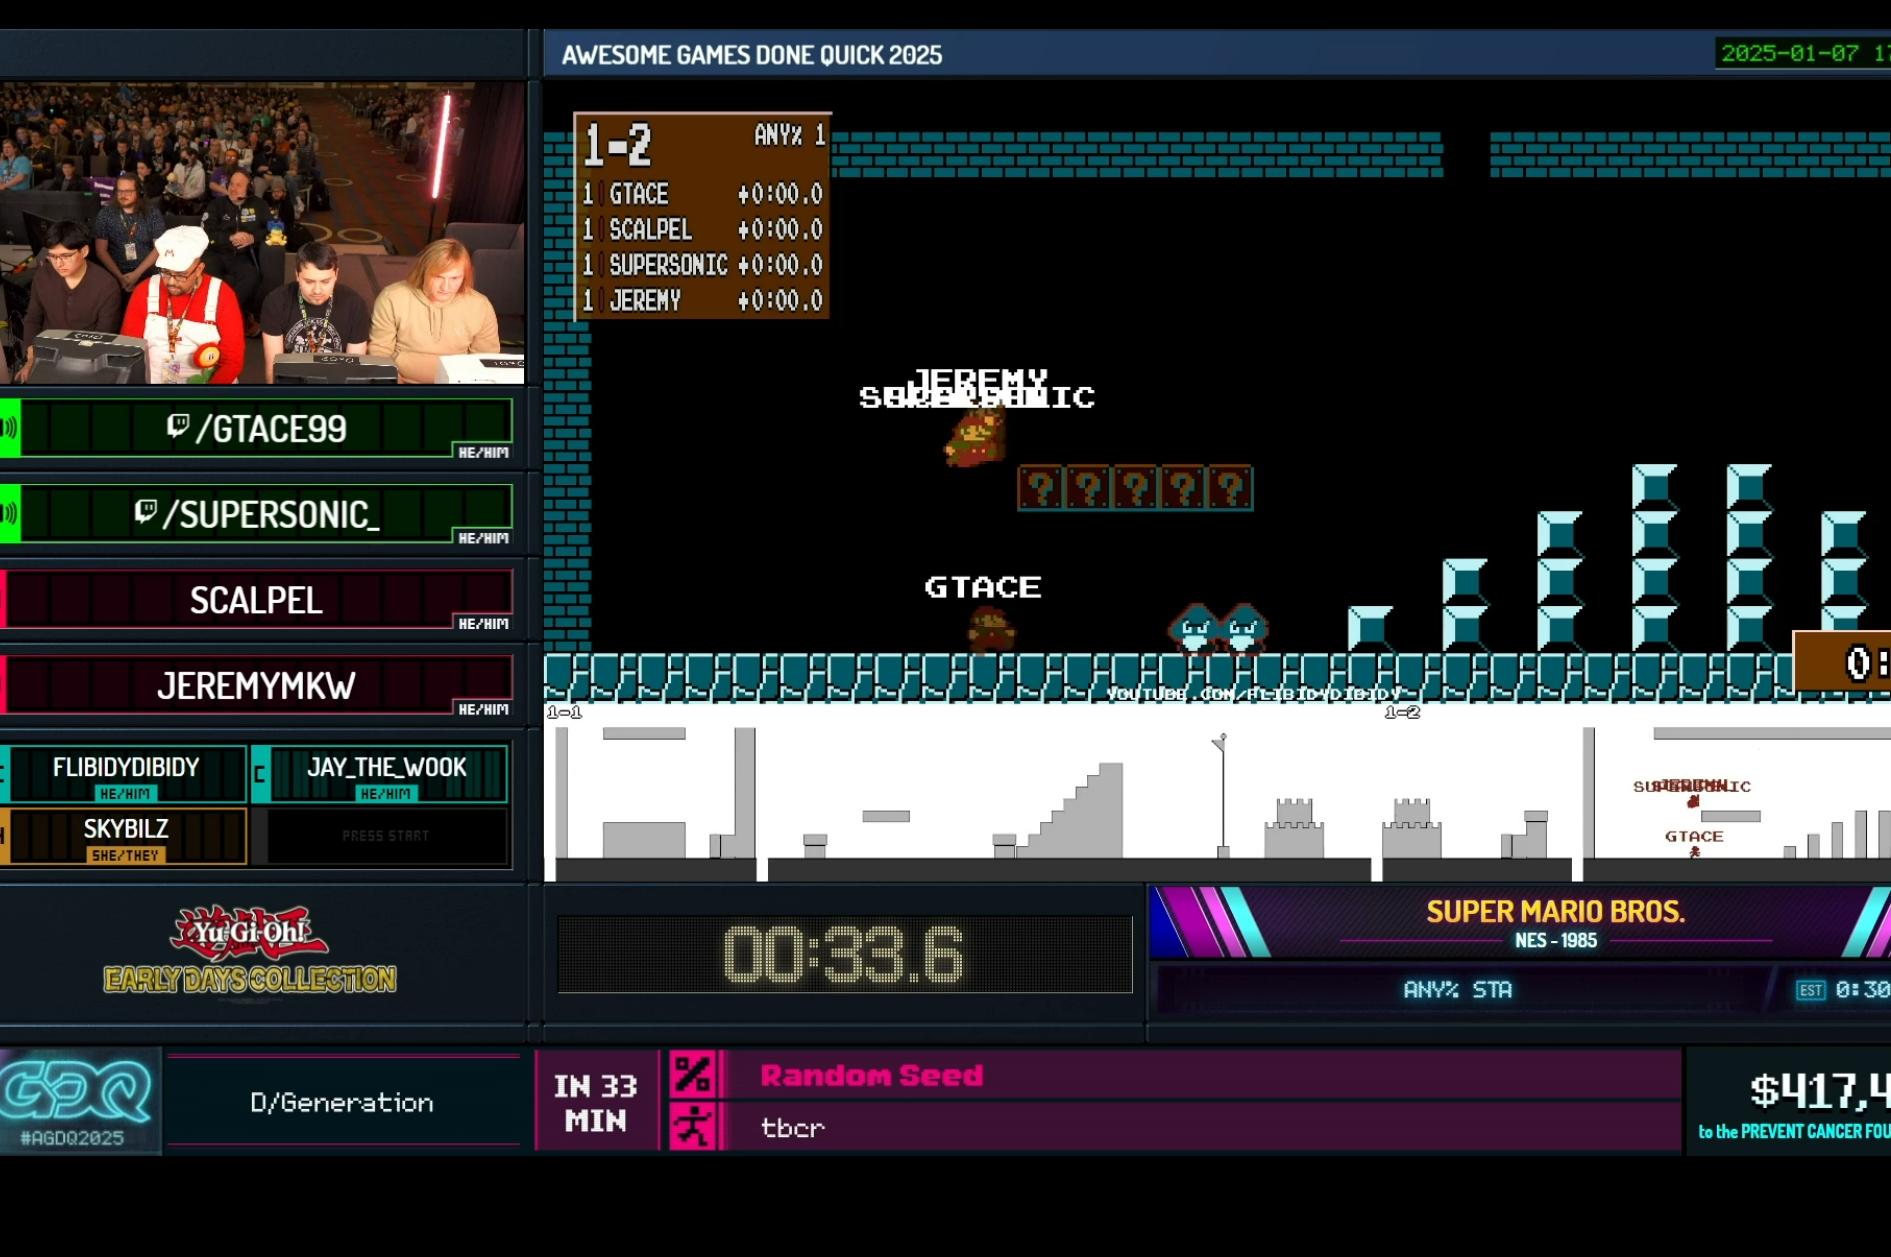Click the 1-2 level heading on leaderboard
Screen dimensions: 1891x1257
(617, 145)
